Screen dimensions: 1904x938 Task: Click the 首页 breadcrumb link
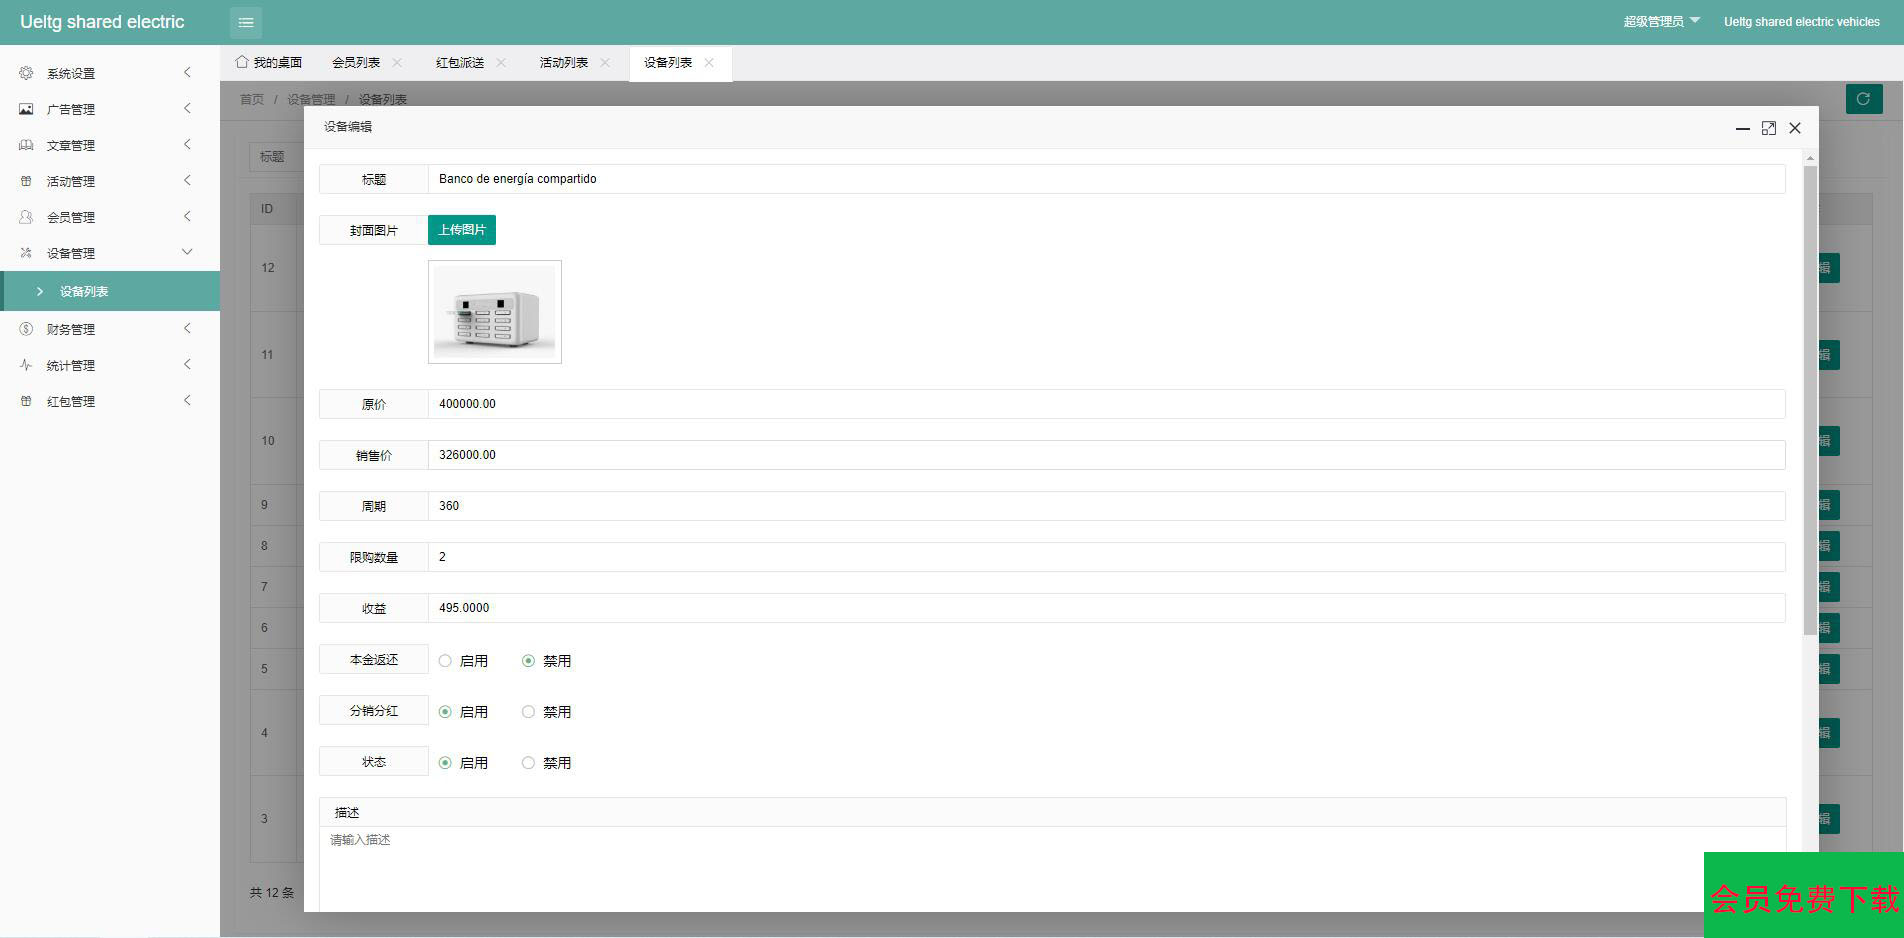[x=252, y=99]
